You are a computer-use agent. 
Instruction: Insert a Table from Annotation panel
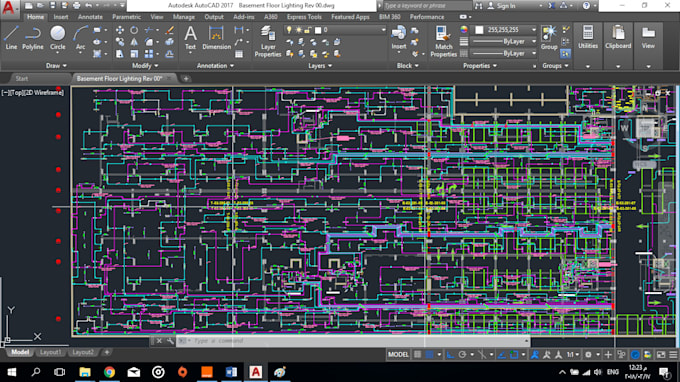coord(239,54)
